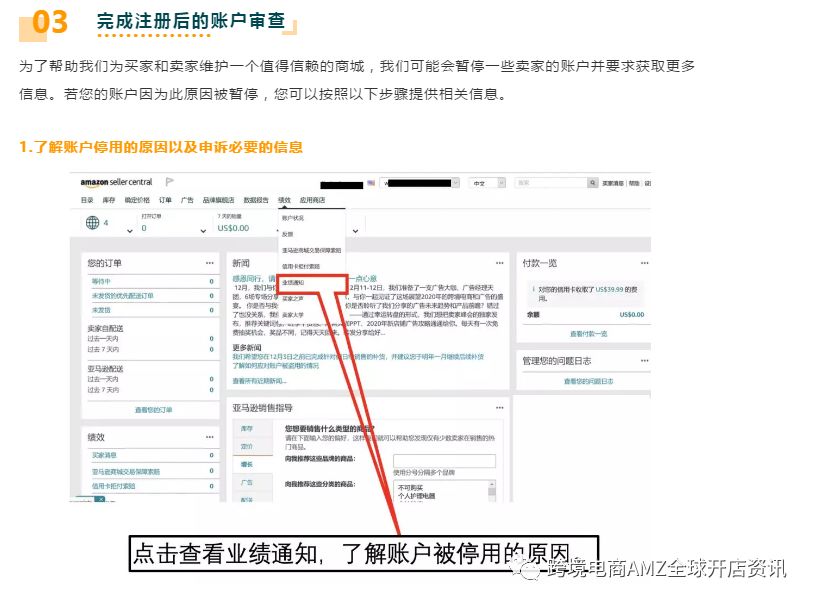813x604 pixels.
Task: Click the 等待中 orders link
Action: (101, 281)
